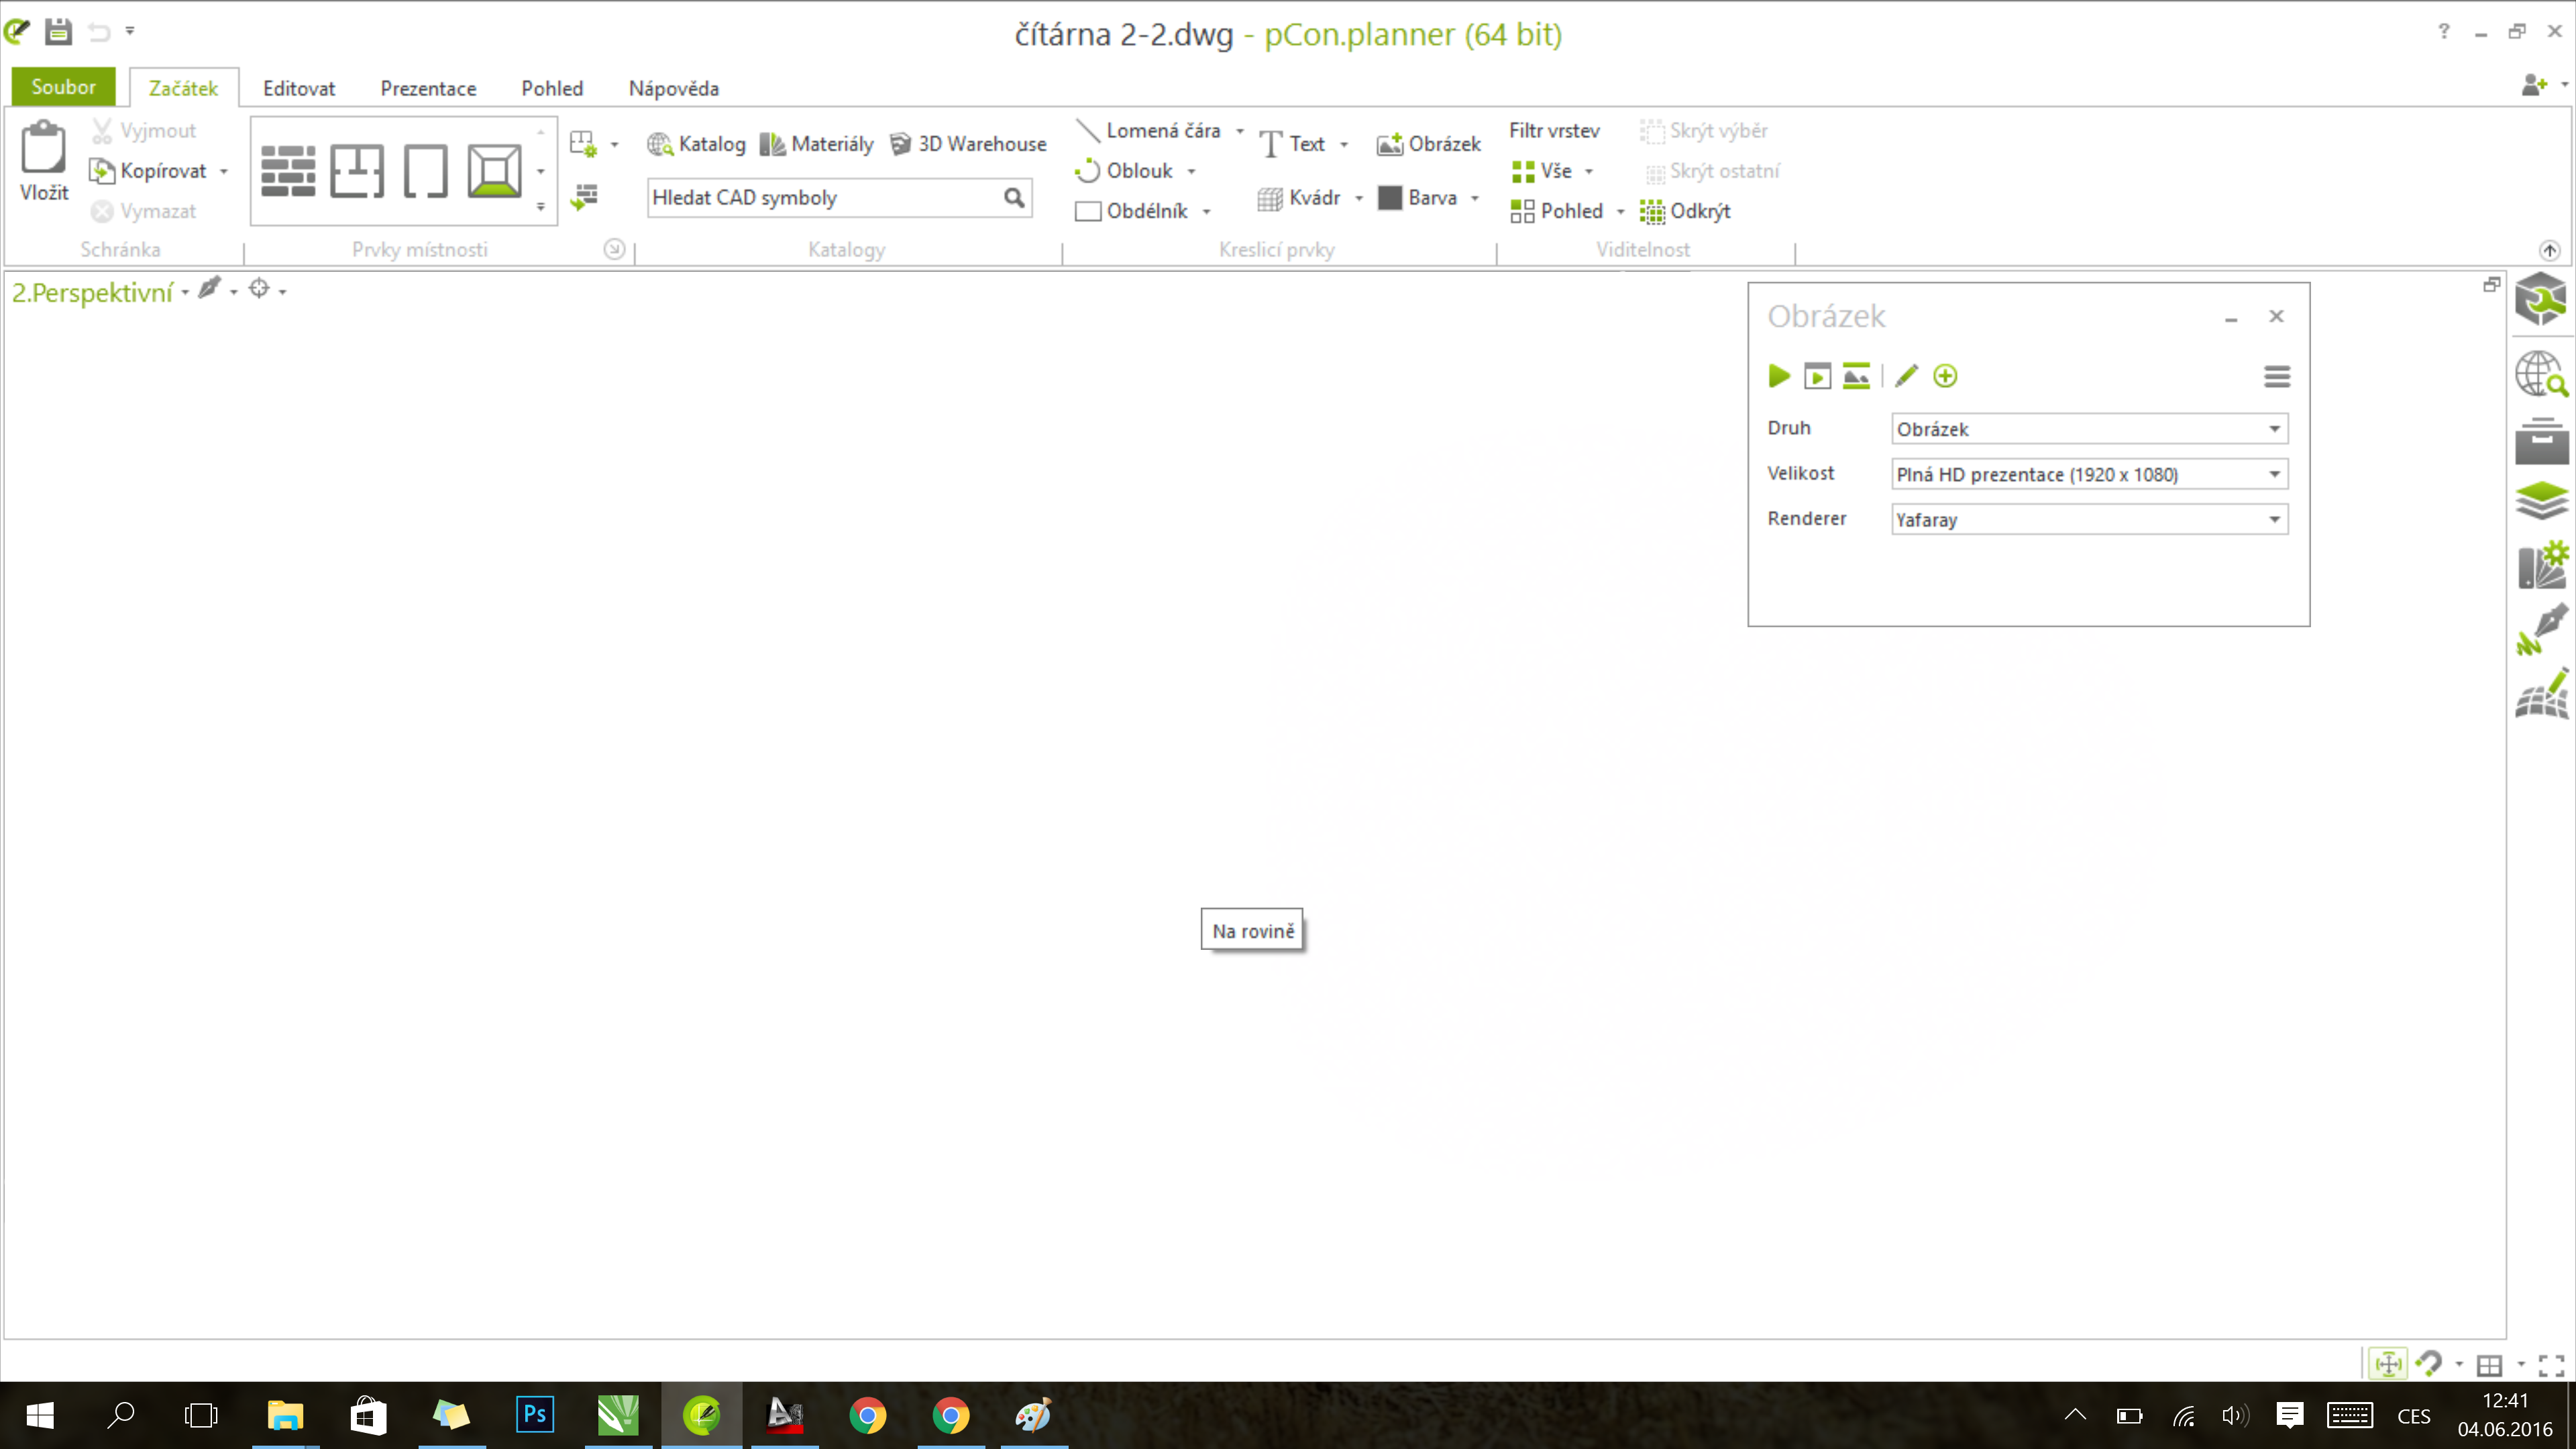Switch to the Prezentace tab
Image resolution: width=2576 pixels, height=1449 pixels.
[x=428, y=88]
